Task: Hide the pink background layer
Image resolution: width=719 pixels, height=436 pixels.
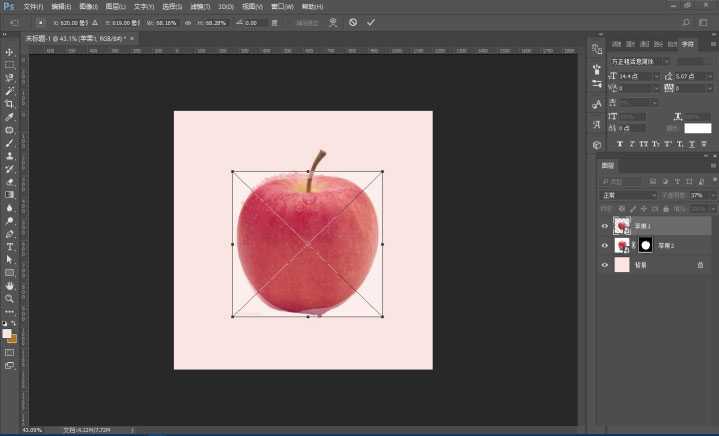Action: pos(604,265)
